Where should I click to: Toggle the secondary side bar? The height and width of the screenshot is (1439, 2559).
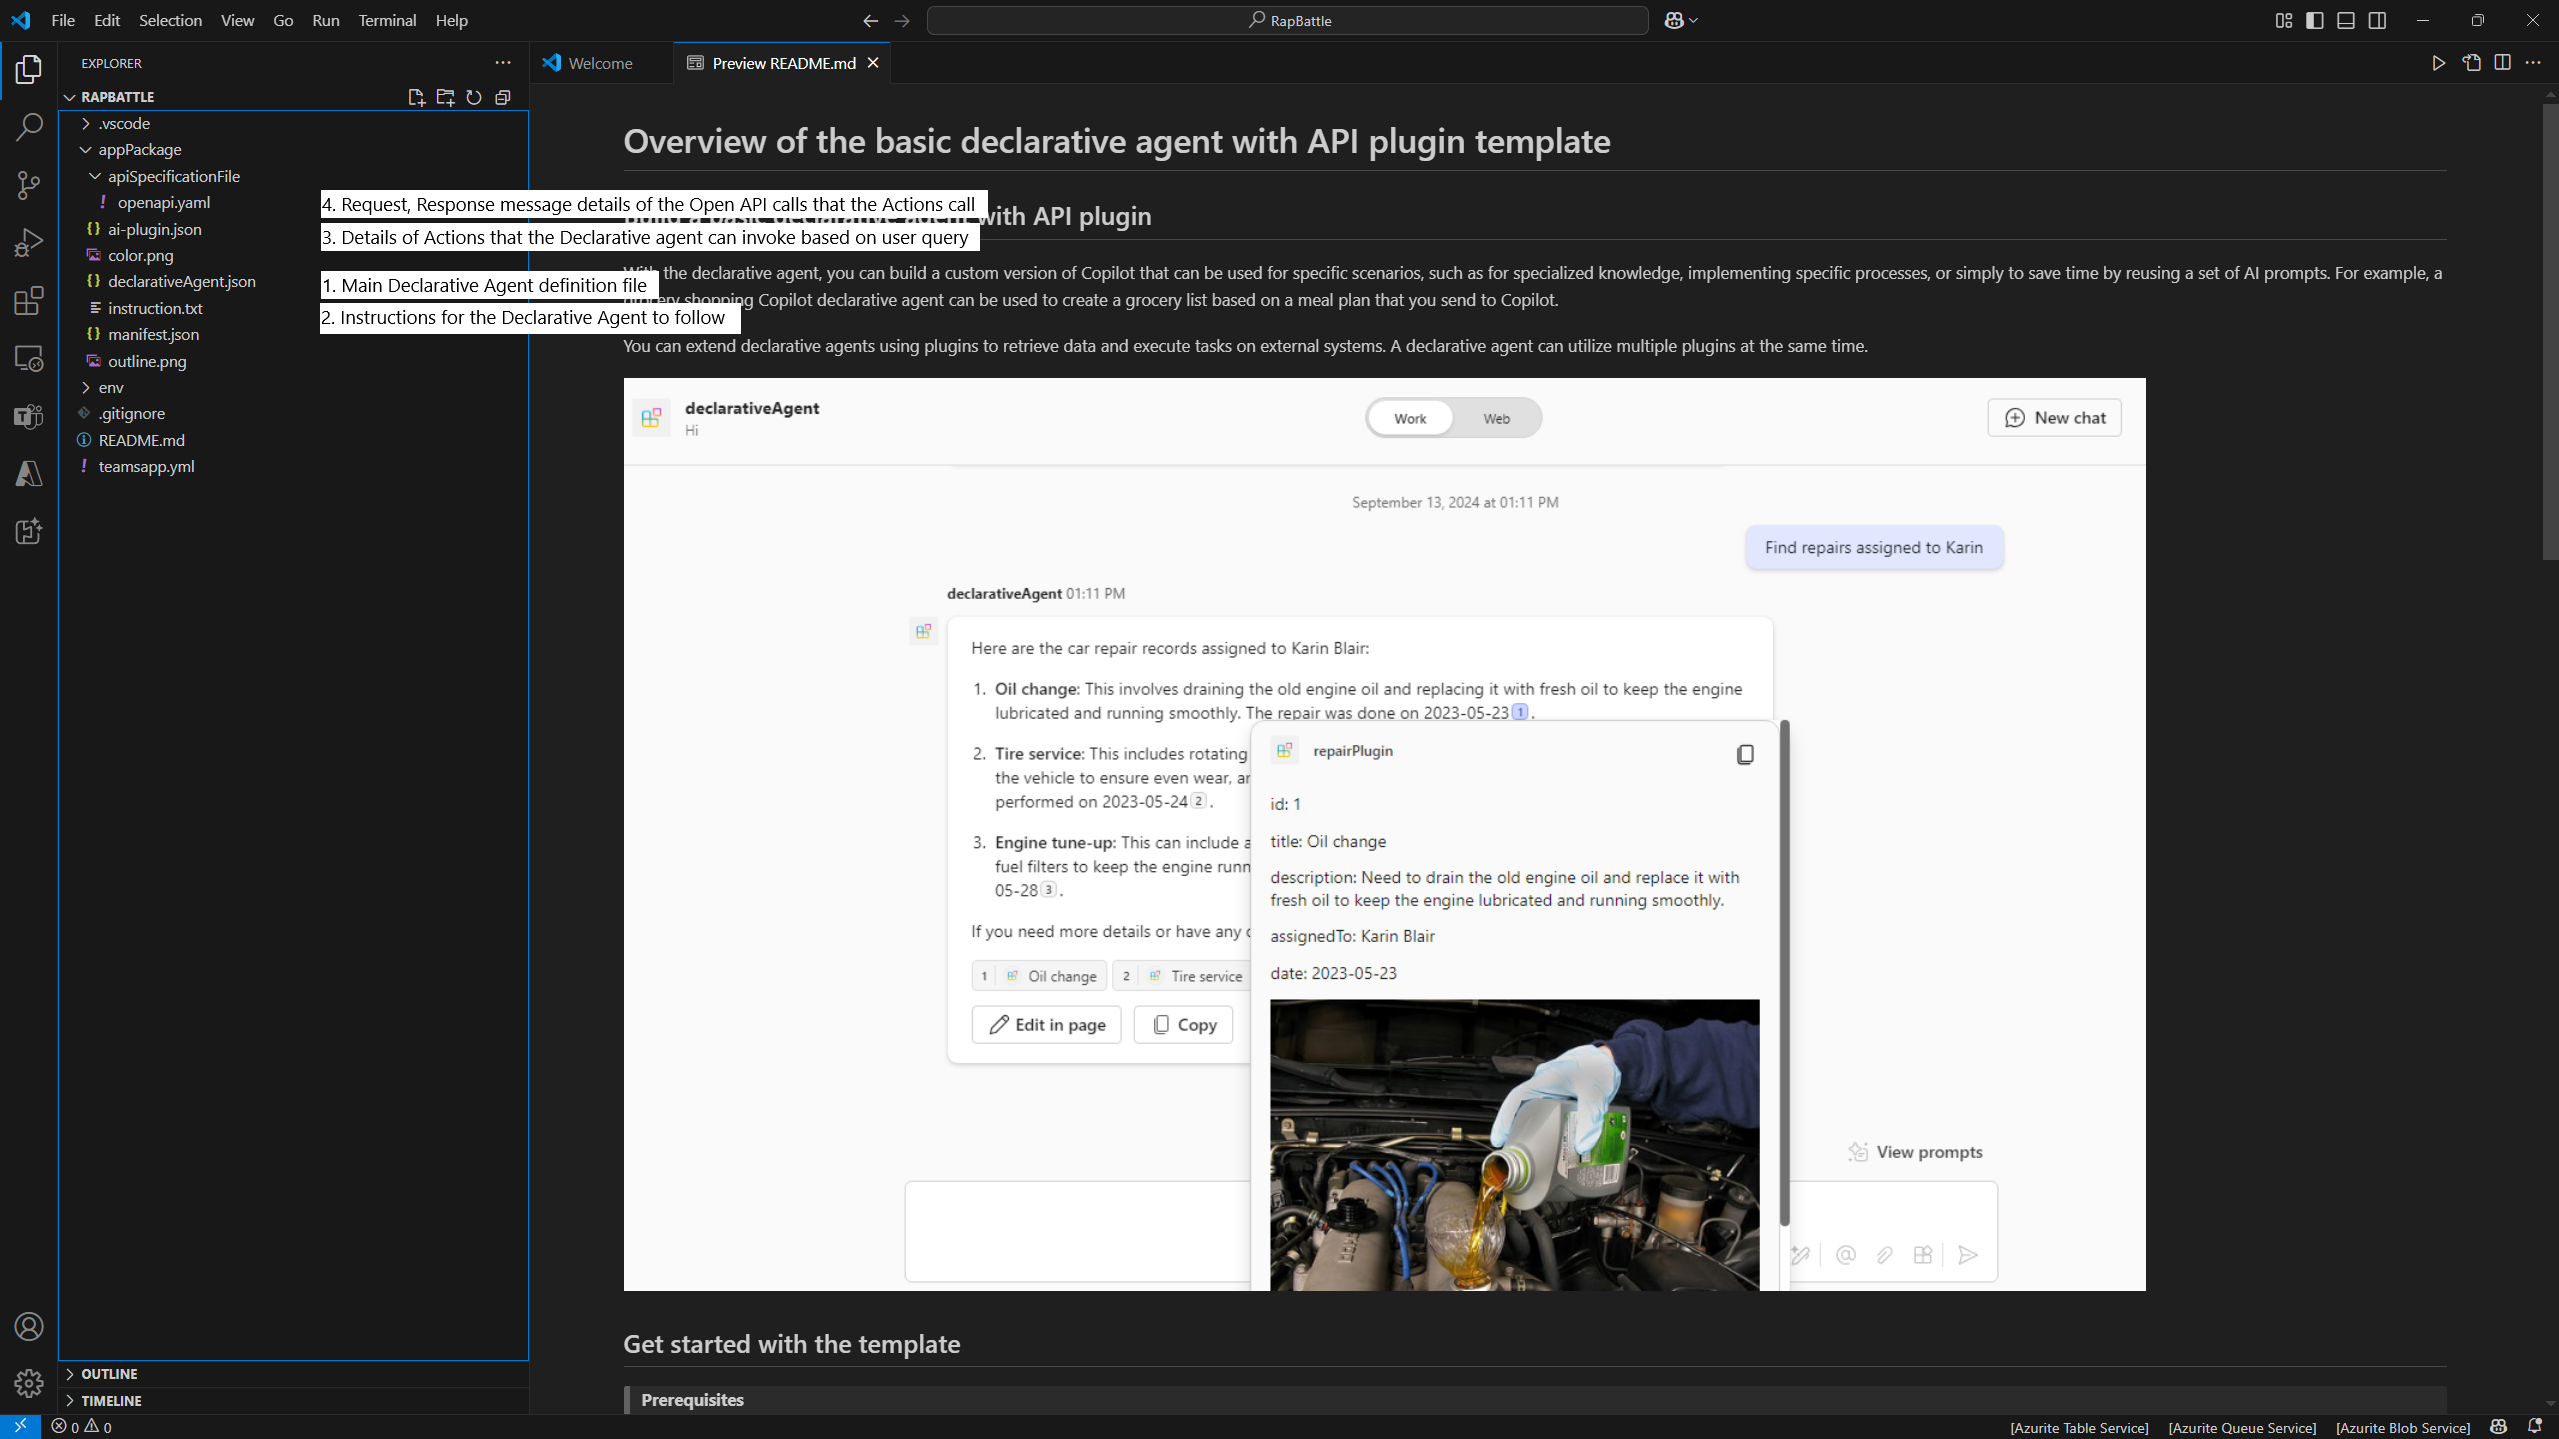[x=2378, y=20]
